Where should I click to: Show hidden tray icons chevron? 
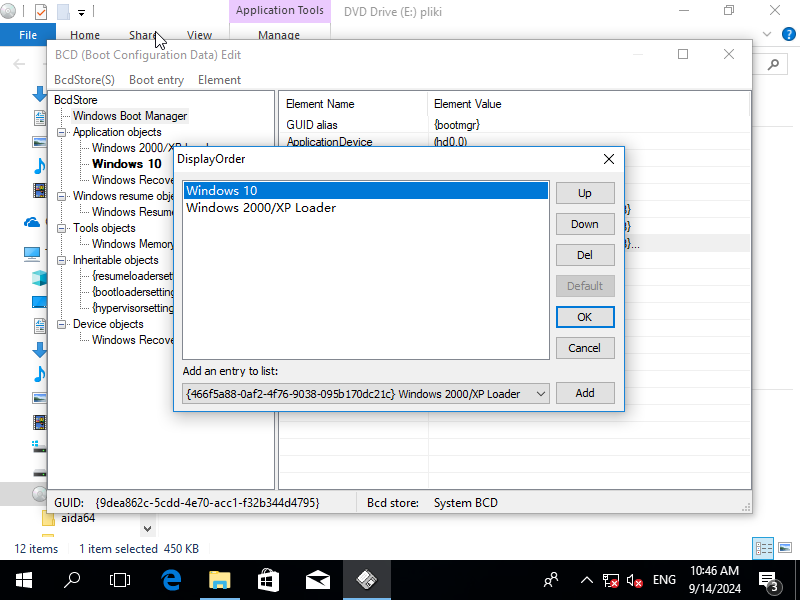[587, 580]
